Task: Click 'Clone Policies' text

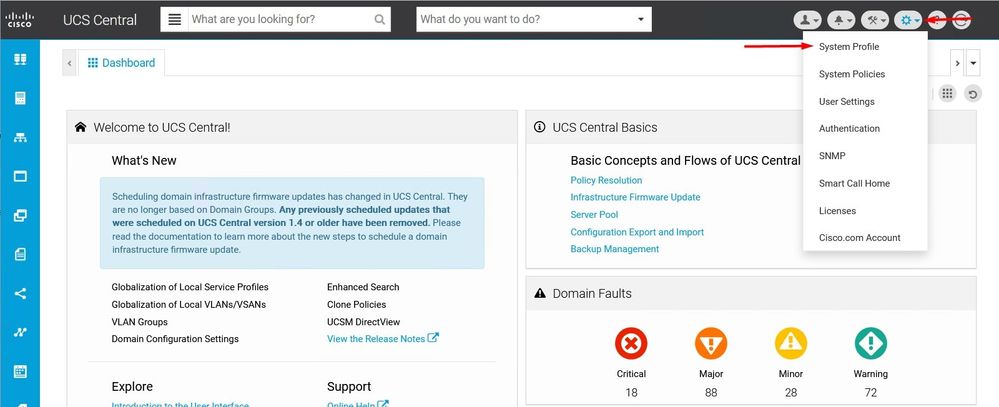Action: click(x=356, y=304)
